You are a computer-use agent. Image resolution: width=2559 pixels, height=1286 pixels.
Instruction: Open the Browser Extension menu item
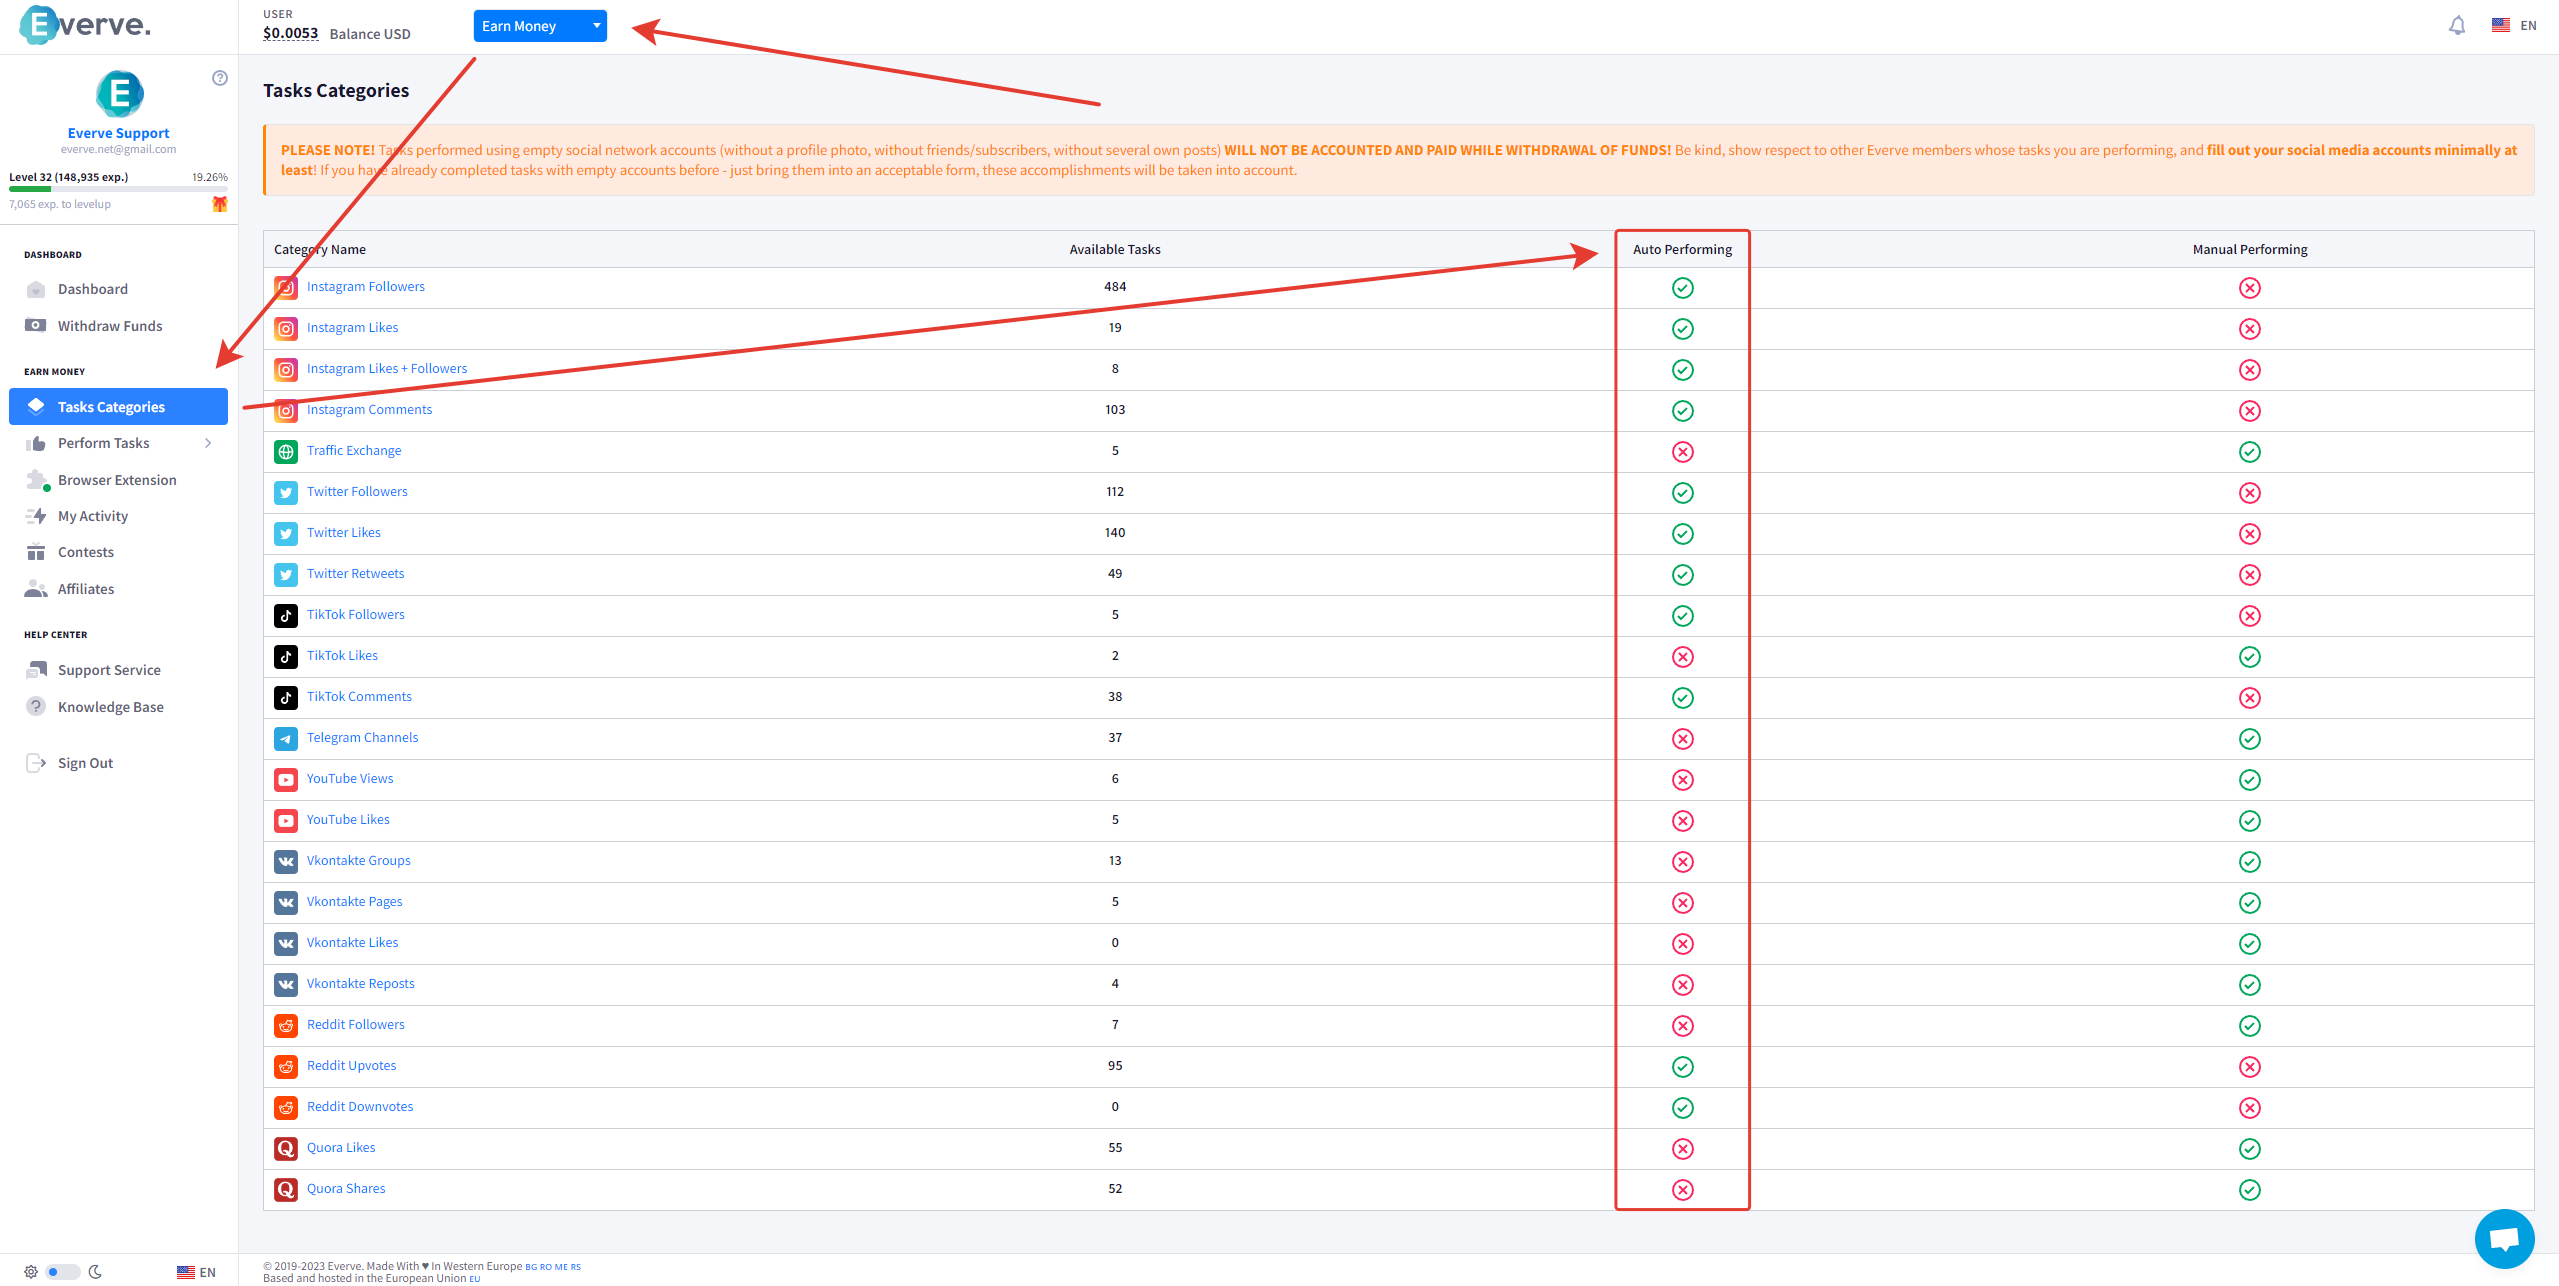[117, 480]
